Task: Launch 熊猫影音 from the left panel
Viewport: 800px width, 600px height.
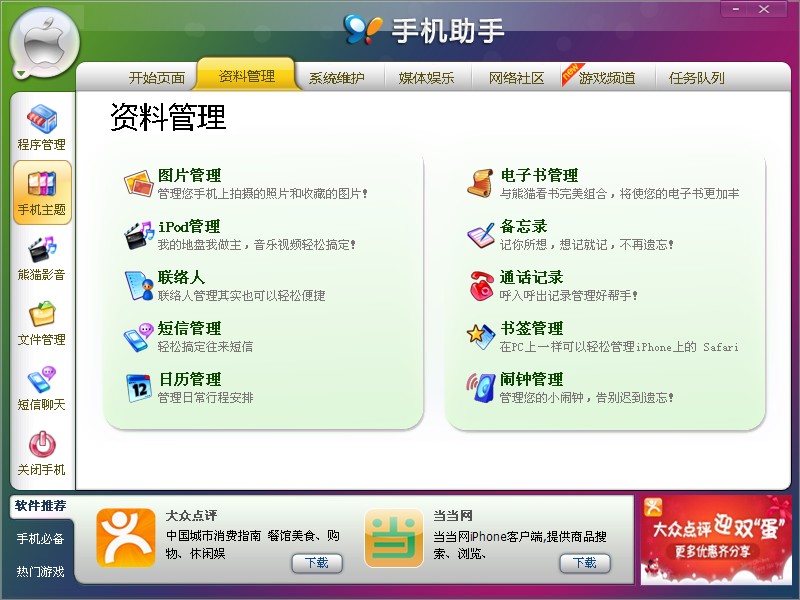Action: point(41,258)
